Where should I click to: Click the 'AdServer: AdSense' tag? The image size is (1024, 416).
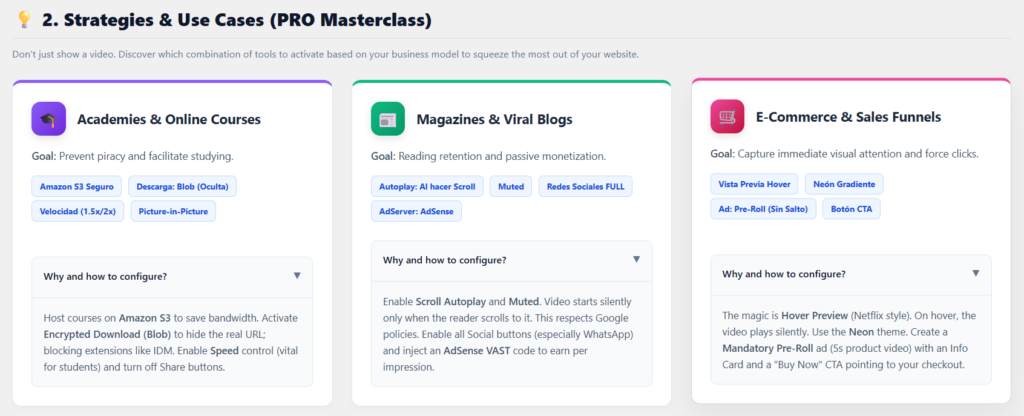(416, 211)
